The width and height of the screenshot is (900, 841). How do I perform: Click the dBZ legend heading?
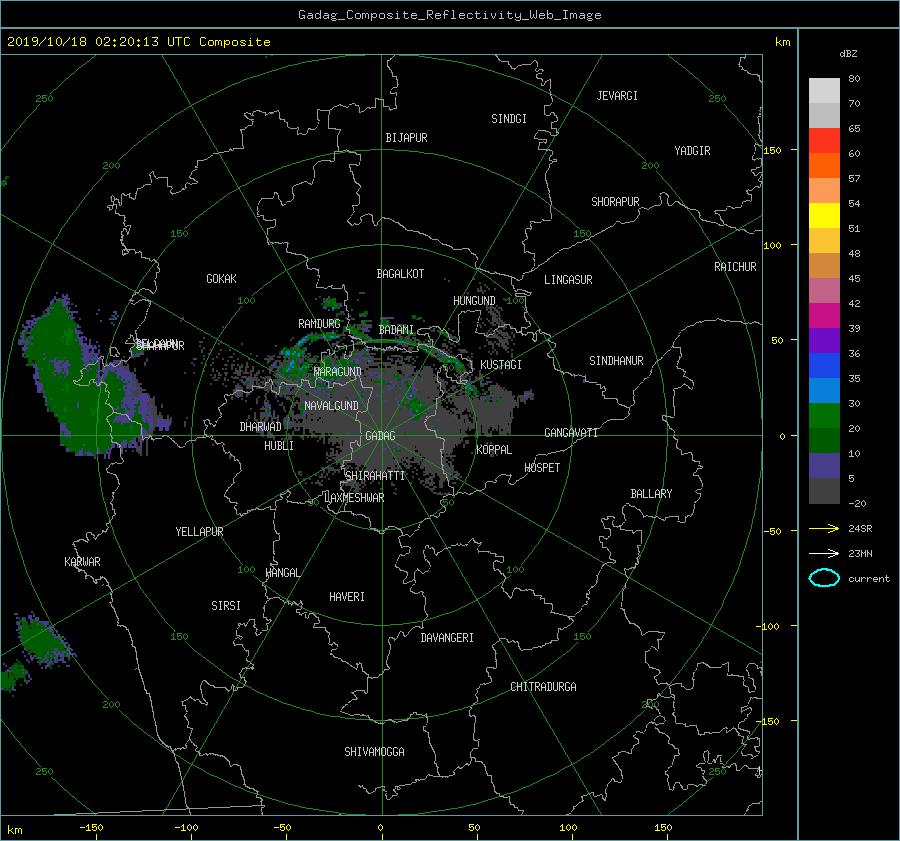pyautogui.click(x=848, y=54)
